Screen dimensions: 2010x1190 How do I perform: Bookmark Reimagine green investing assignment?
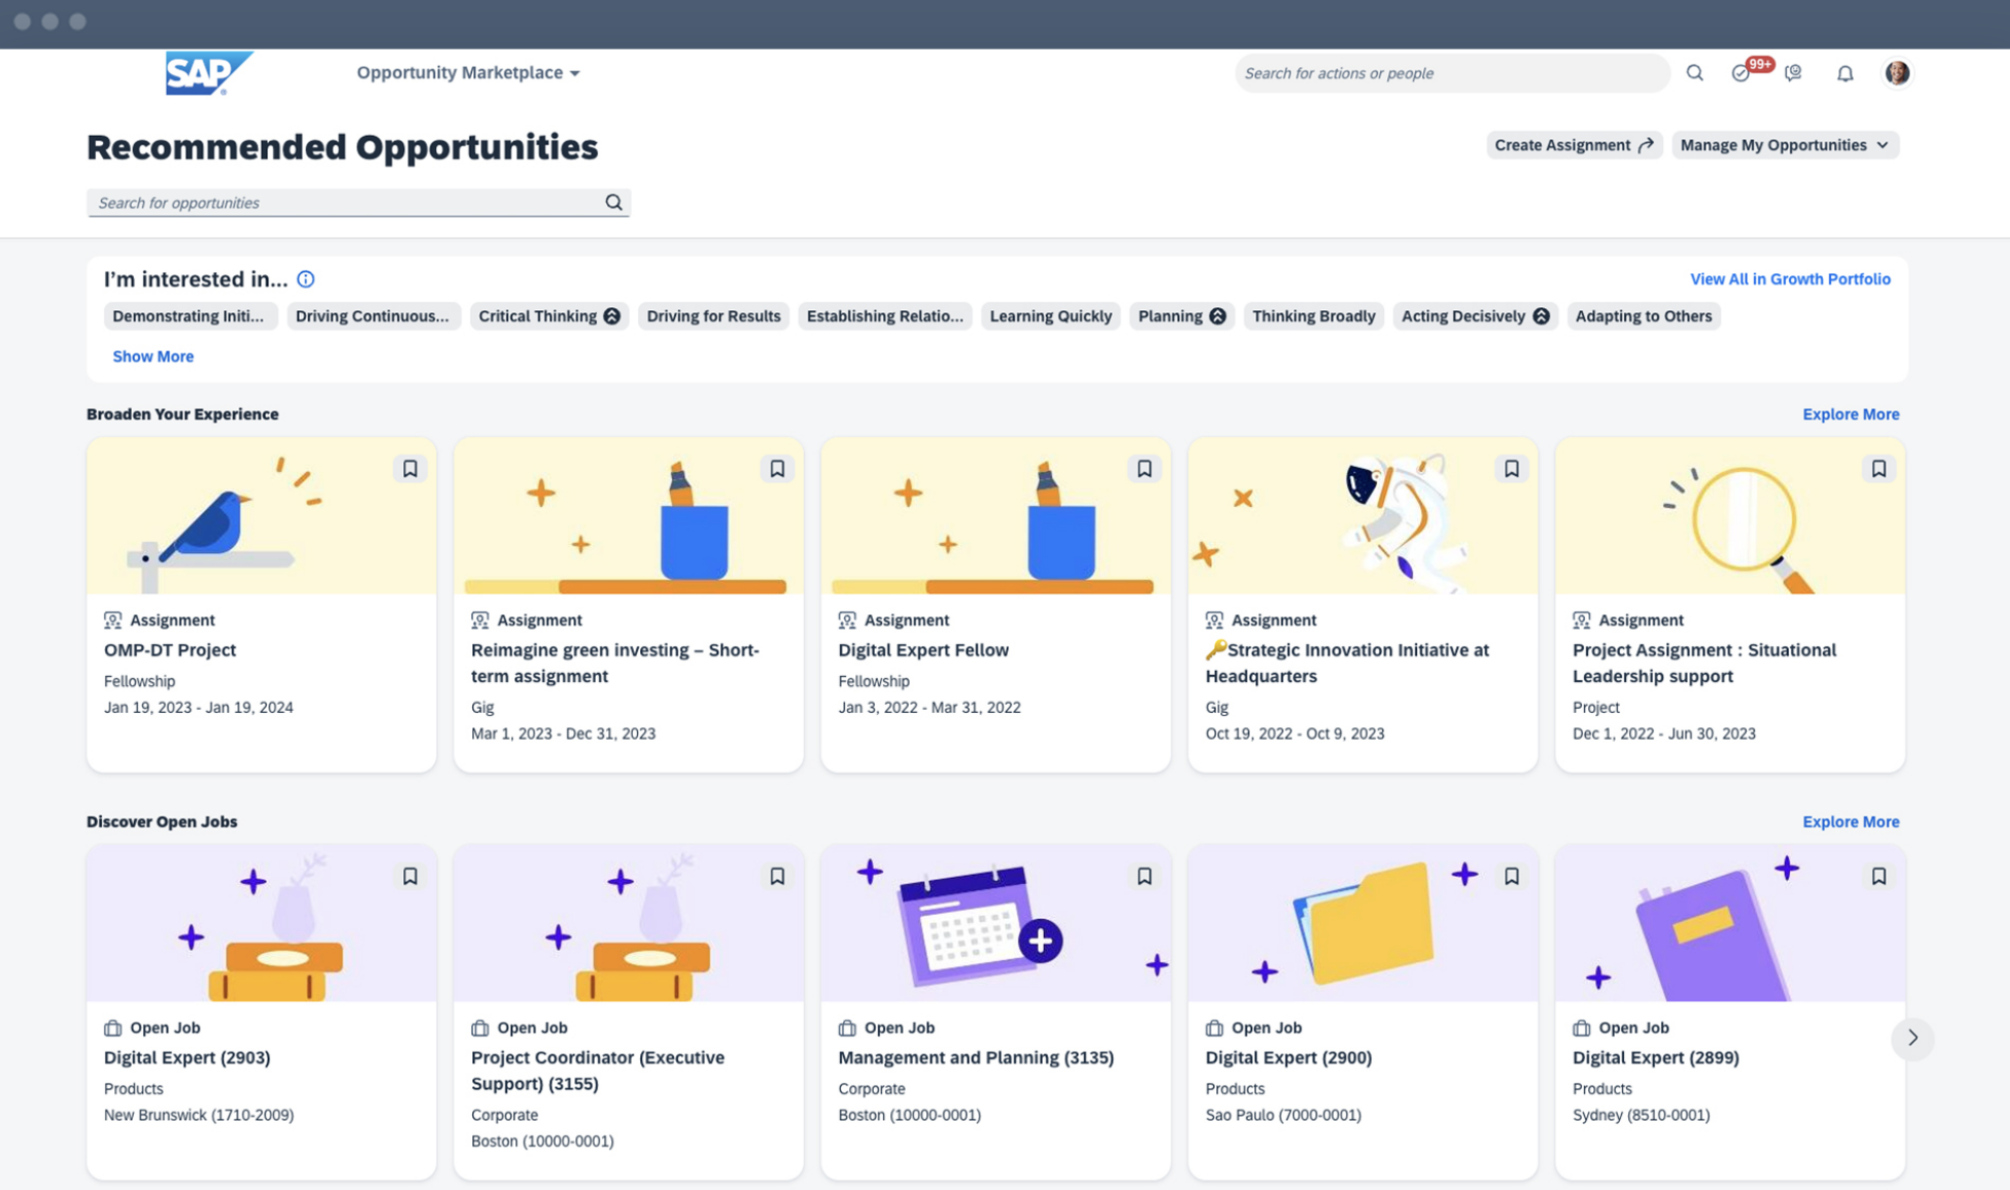777,468
